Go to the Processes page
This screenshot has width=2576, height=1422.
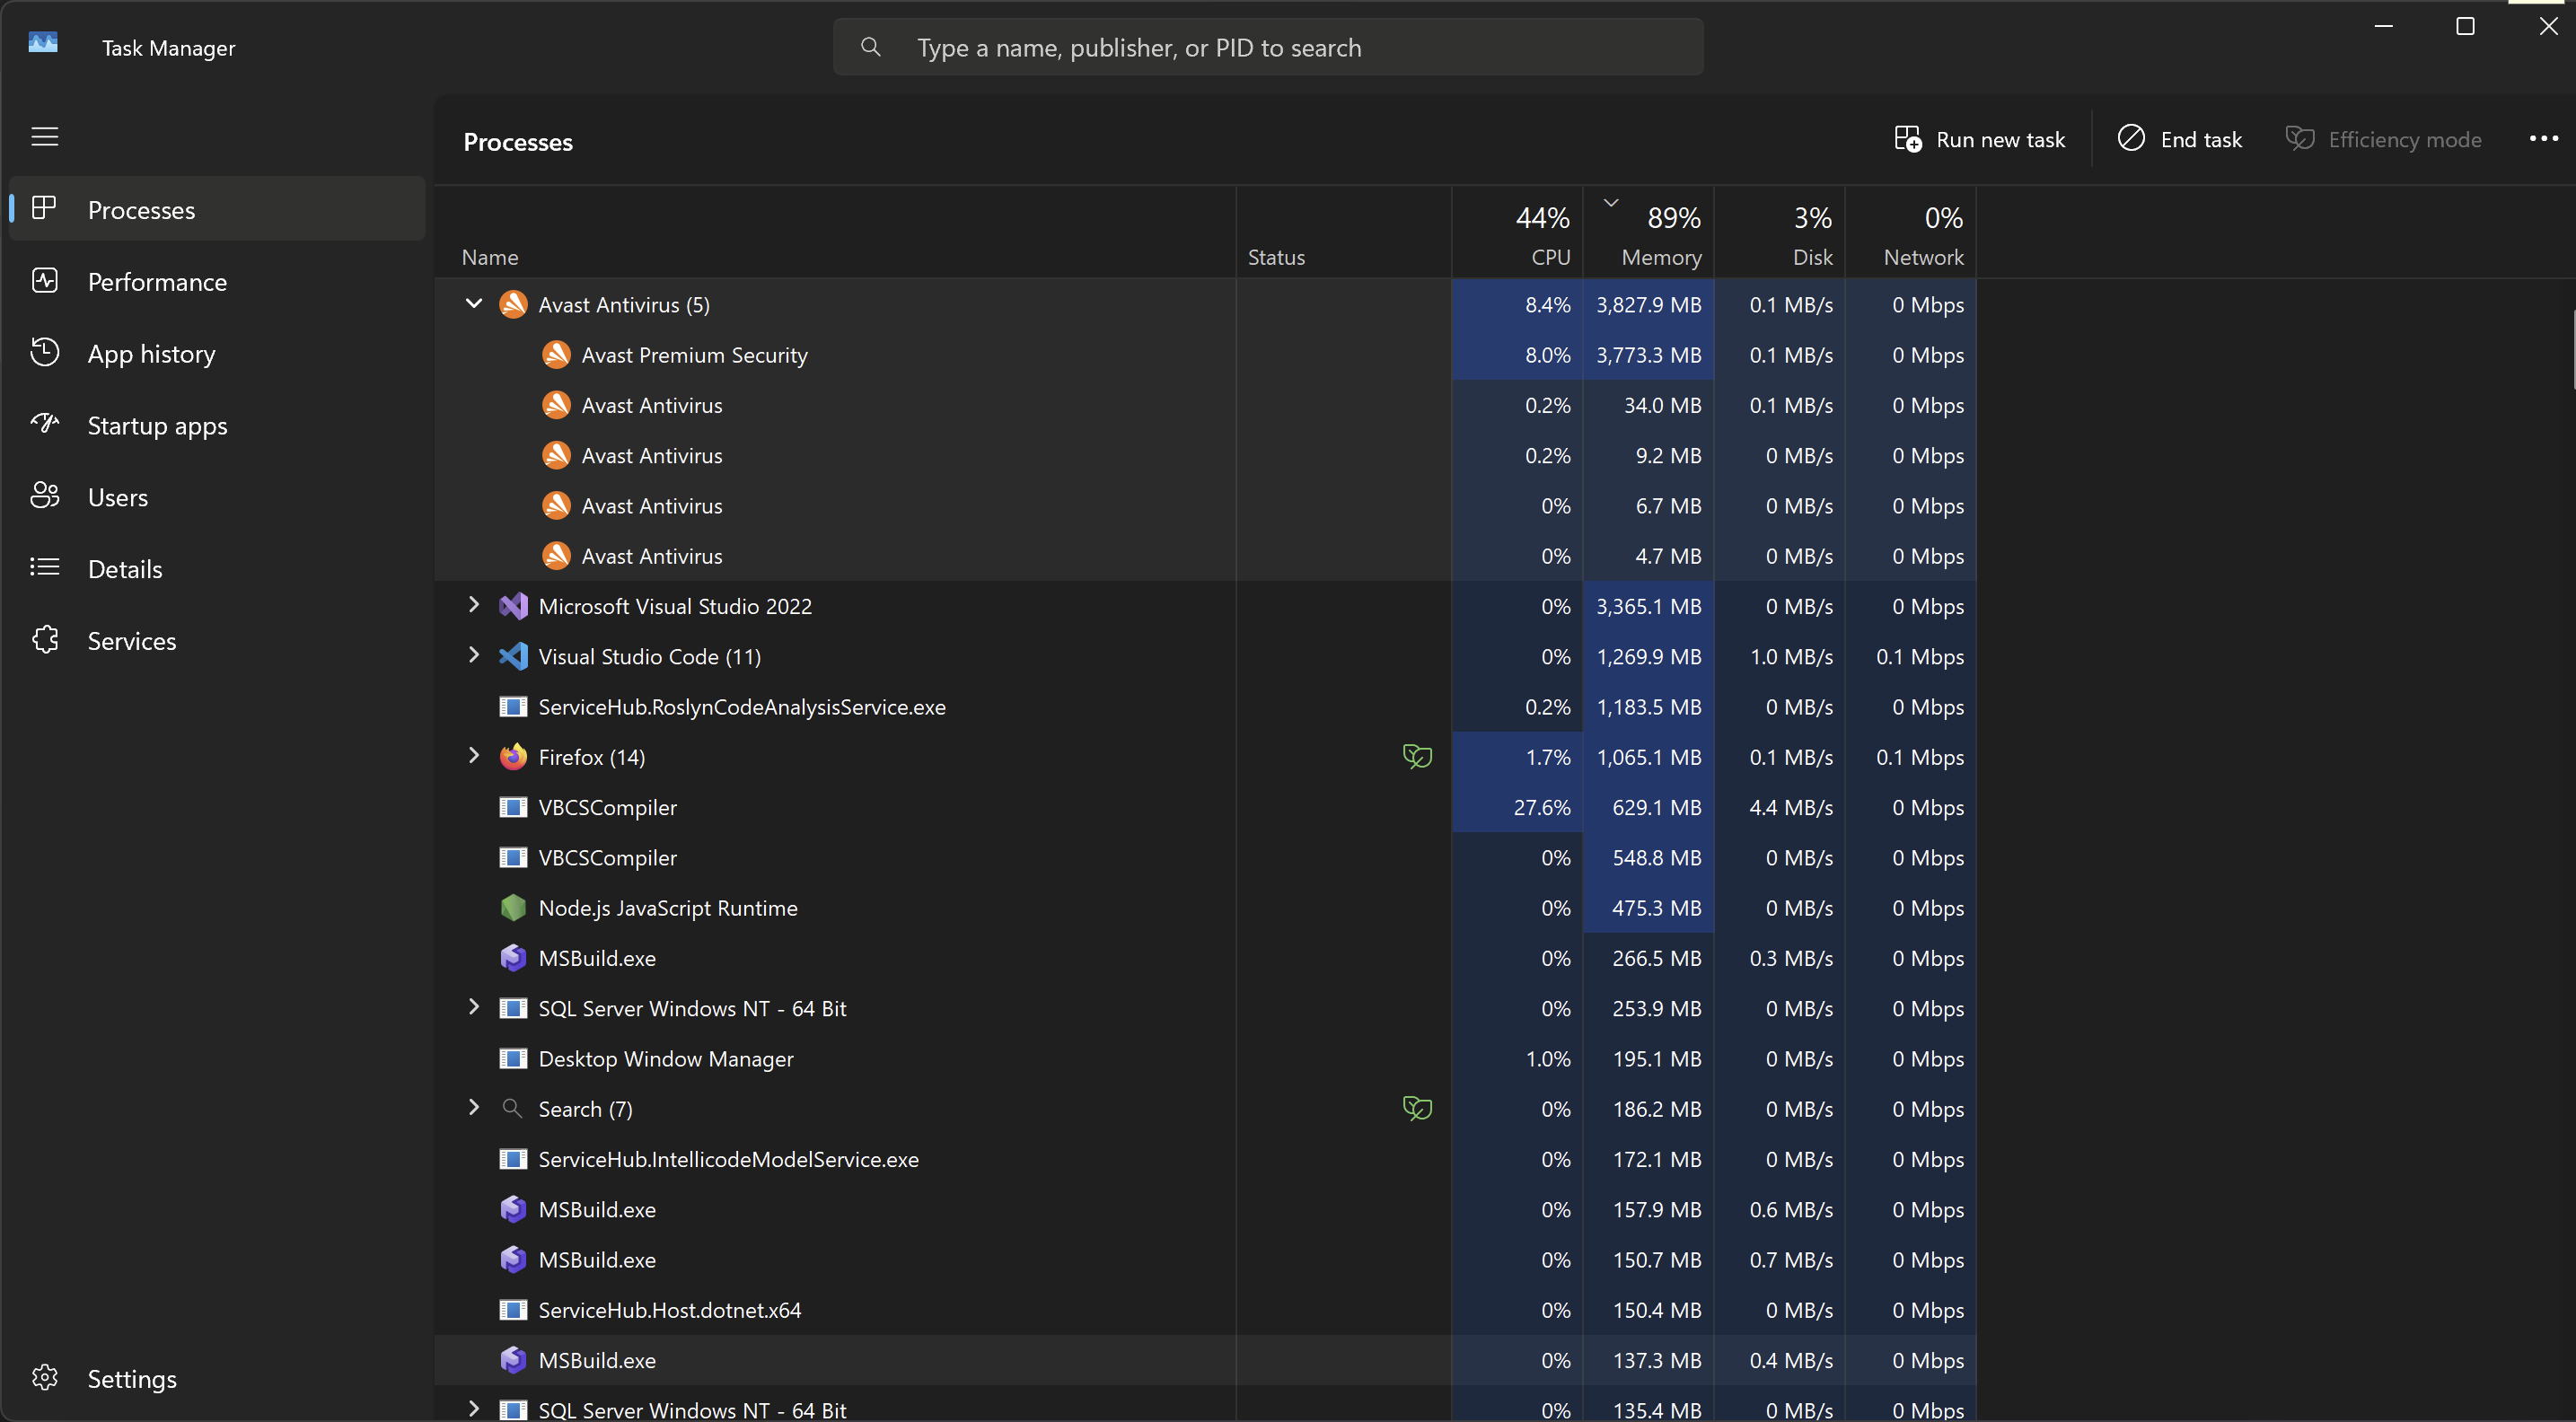[x=217, y=209]
